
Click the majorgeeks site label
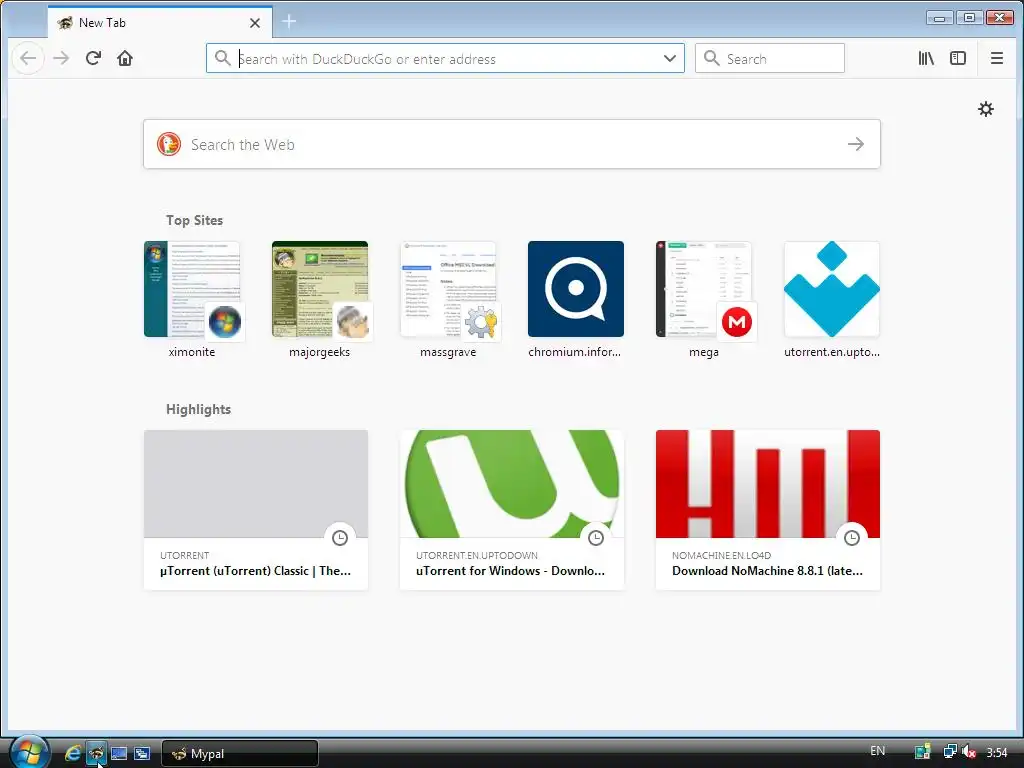(x=320, y=352)
